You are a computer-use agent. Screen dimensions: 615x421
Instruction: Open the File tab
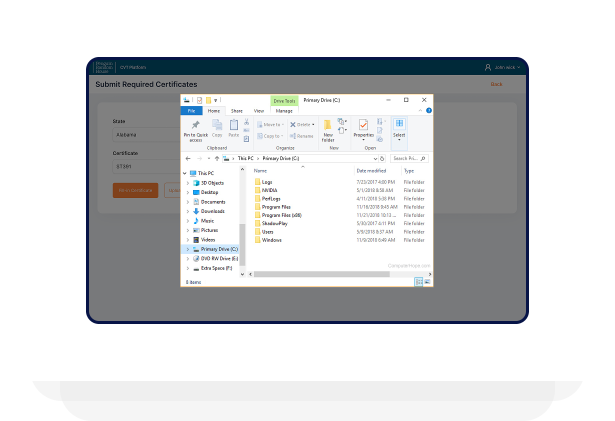(x=191, y=111)
